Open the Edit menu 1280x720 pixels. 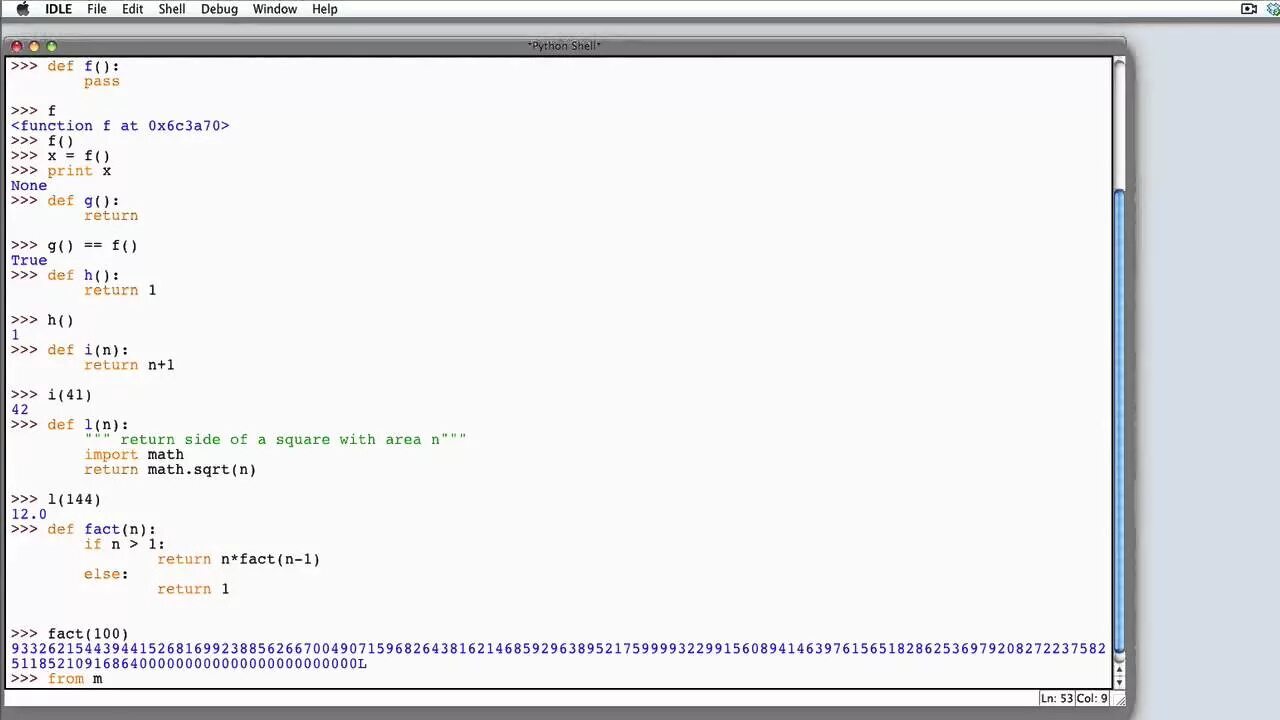coord(132,9)
